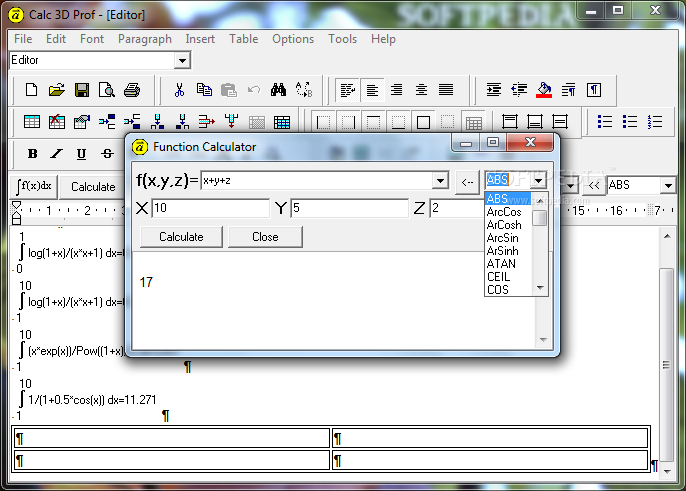Click the Copy icon
Screen dimensions: 686x491
(x=204, y=90)
